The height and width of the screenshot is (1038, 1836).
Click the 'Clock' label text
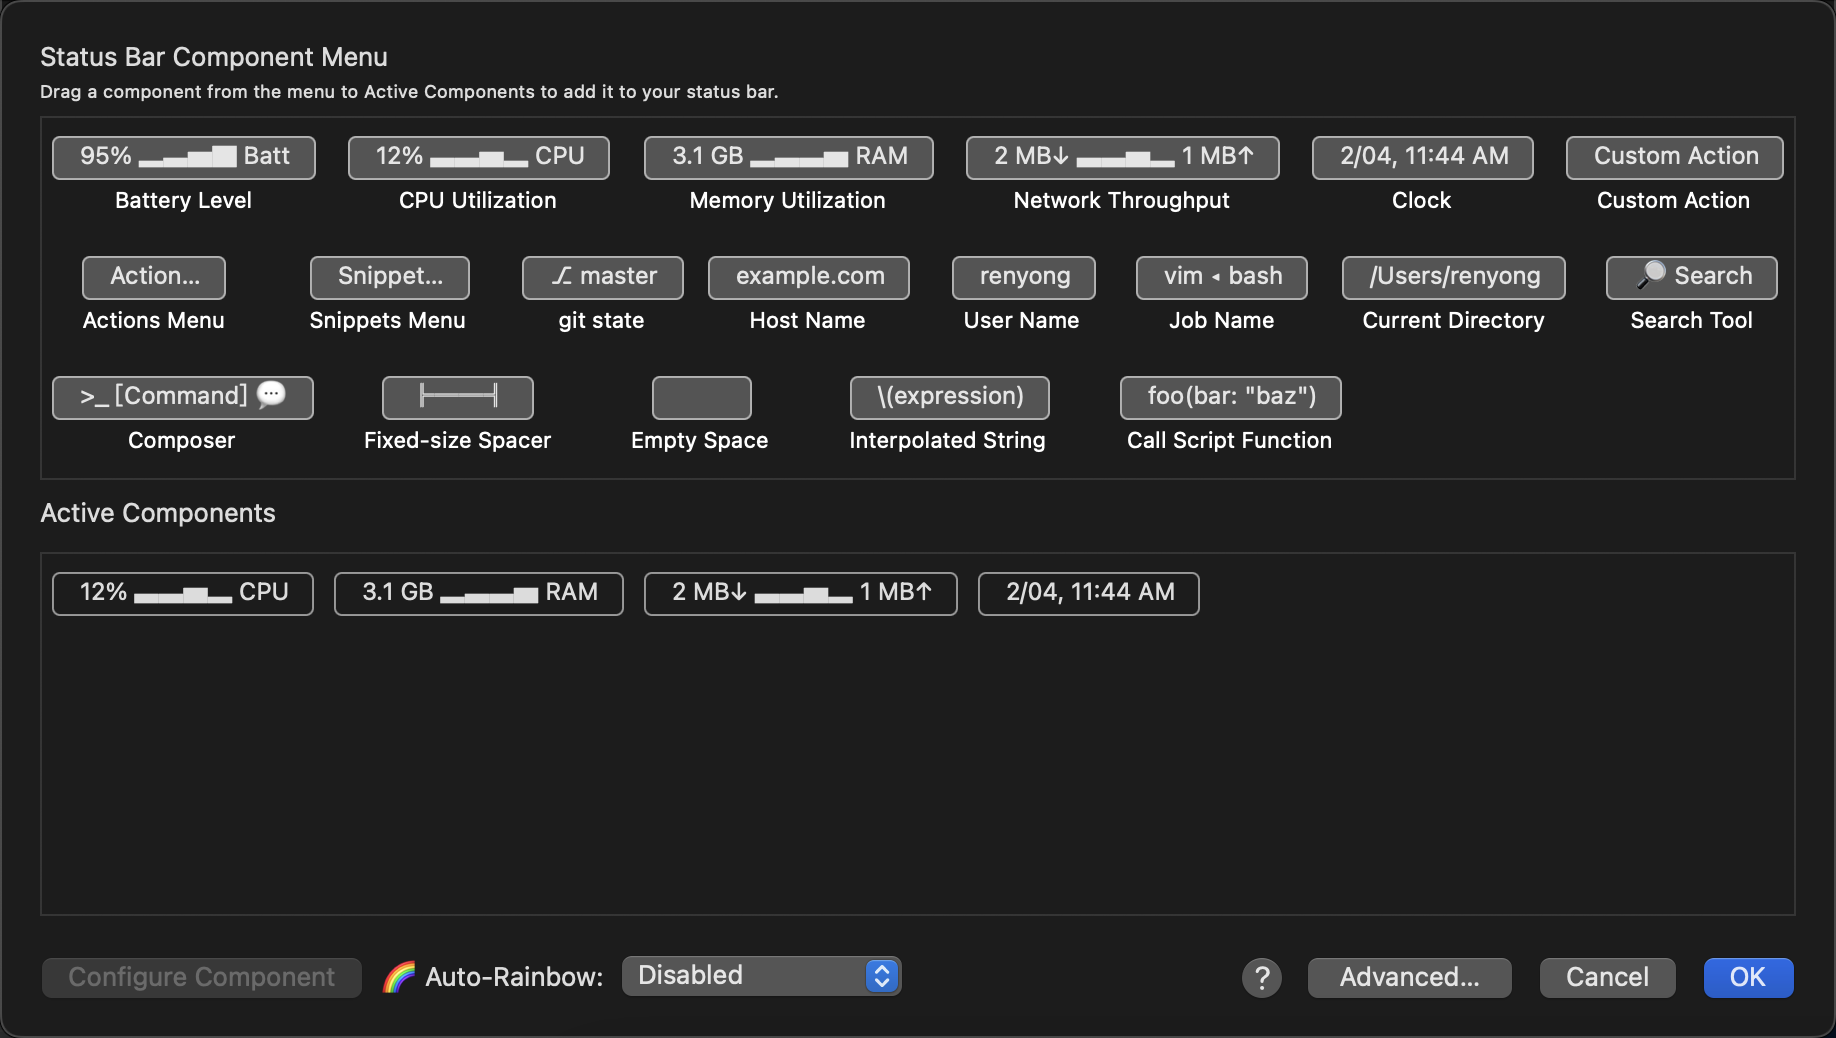(x=1422, y=200)
